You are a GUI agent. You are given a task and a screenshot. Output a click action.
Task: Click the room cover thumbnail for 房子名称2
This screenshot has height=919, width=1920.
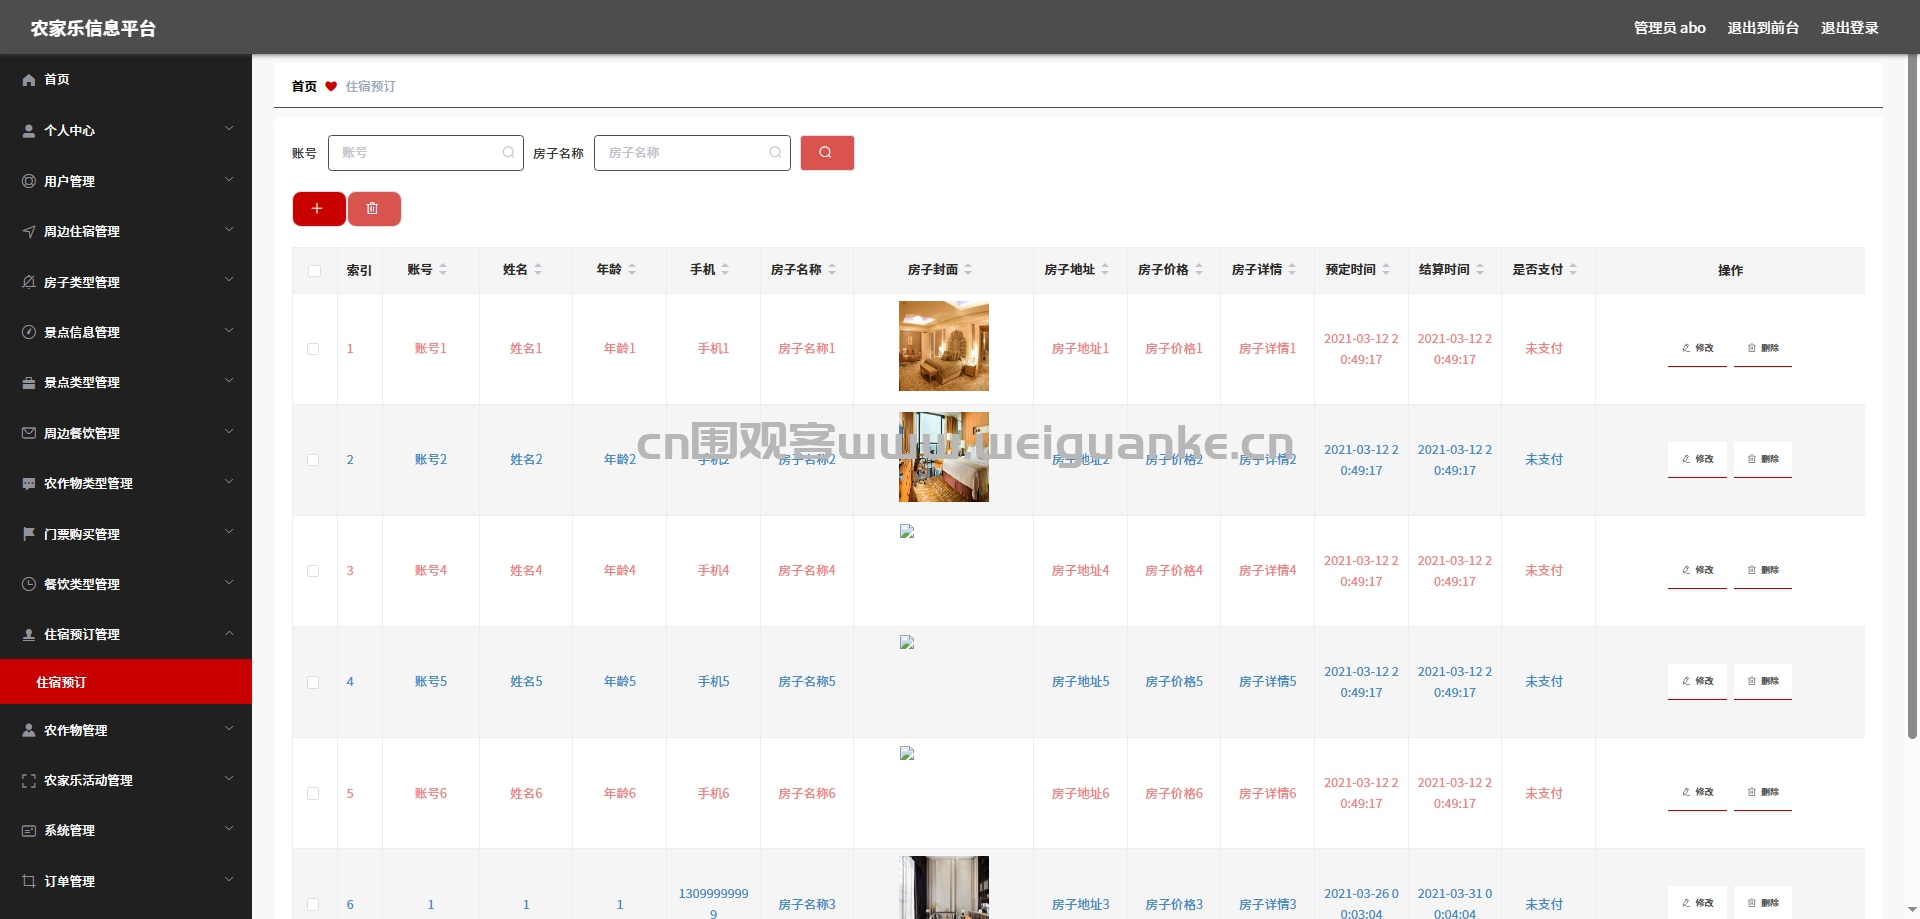click(944, 457)
